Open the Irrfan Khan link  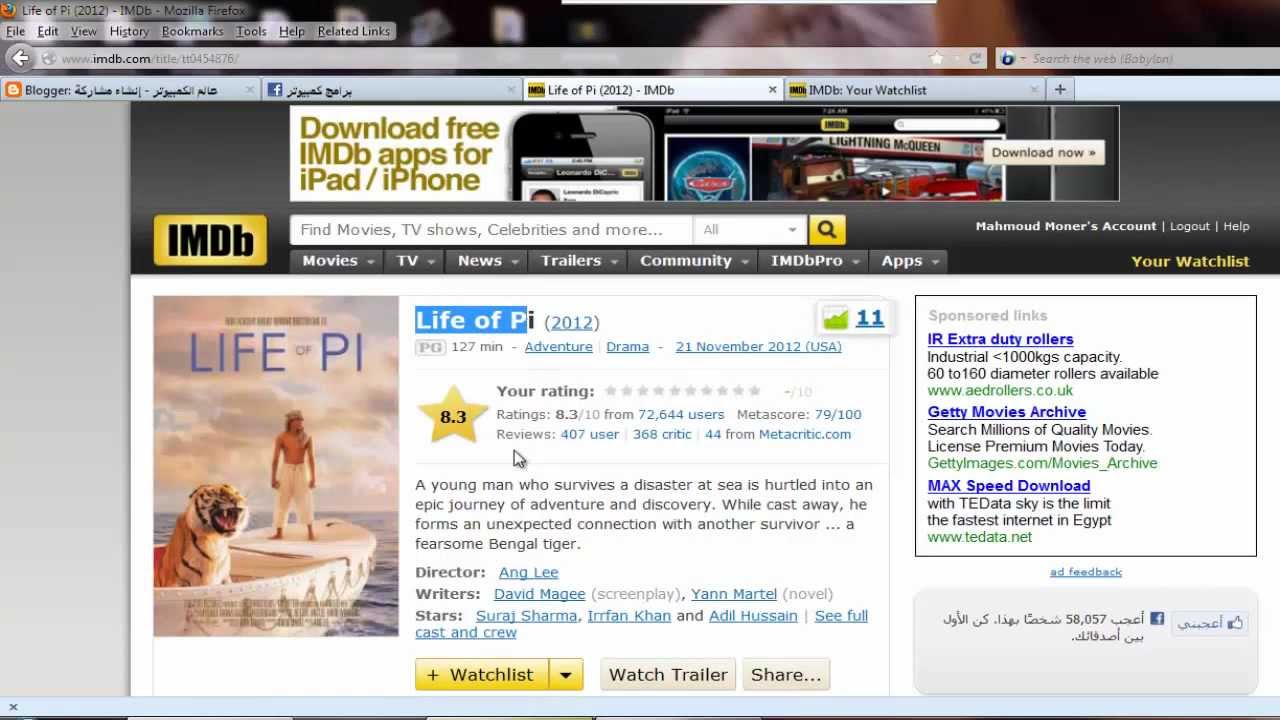coord(629,616)
